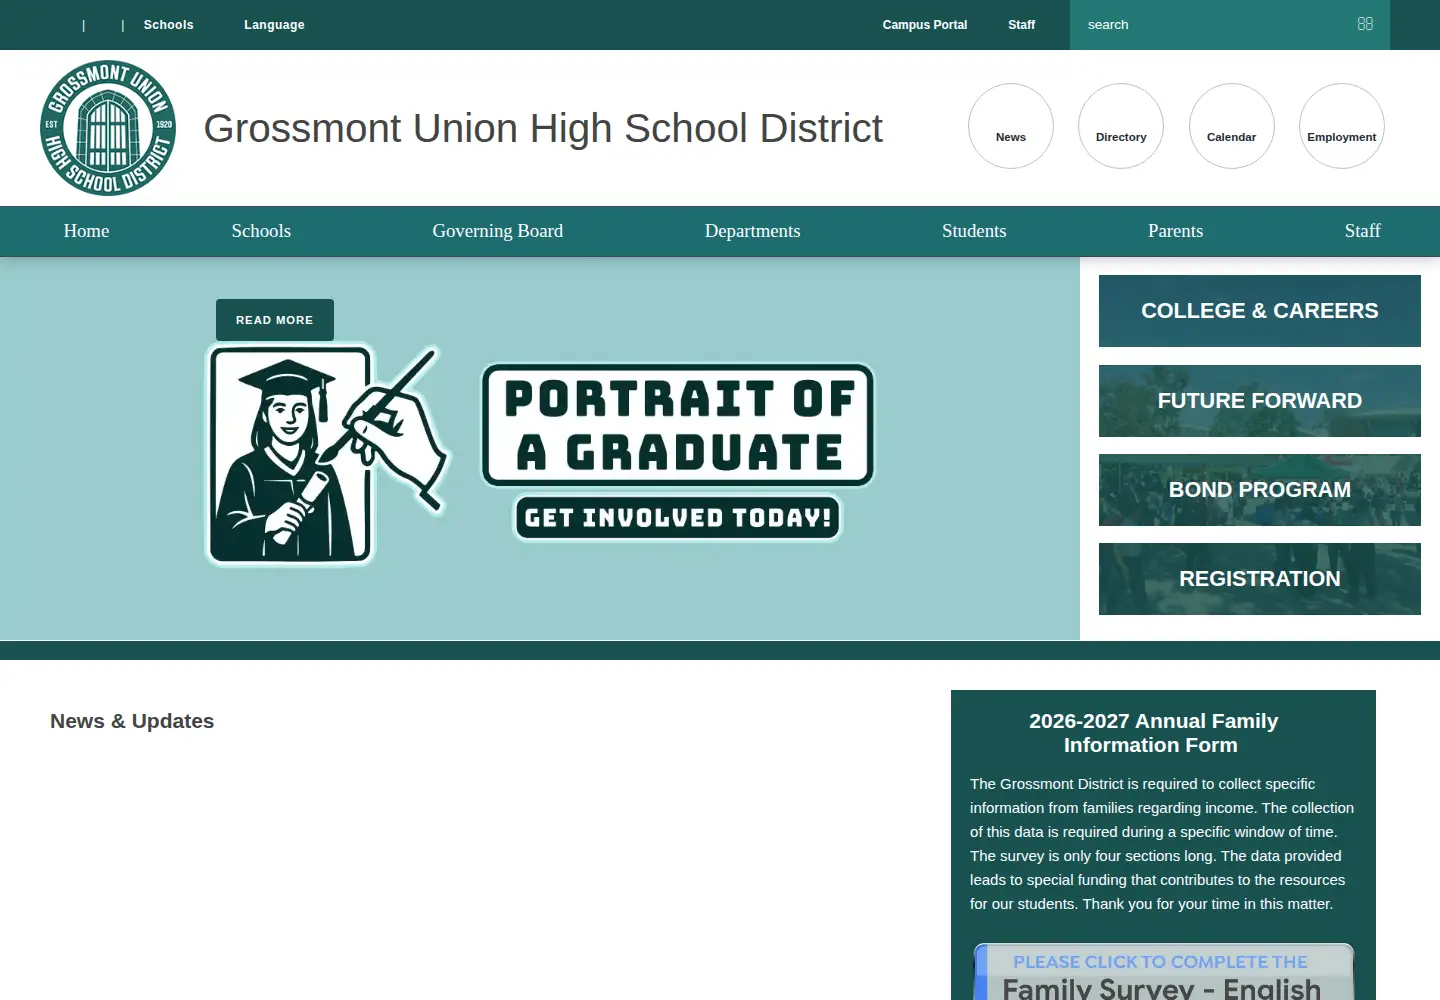Open the Schools main navigation menu
The height and width of the screenshot is (1000, 1440).
coord(261,231)
